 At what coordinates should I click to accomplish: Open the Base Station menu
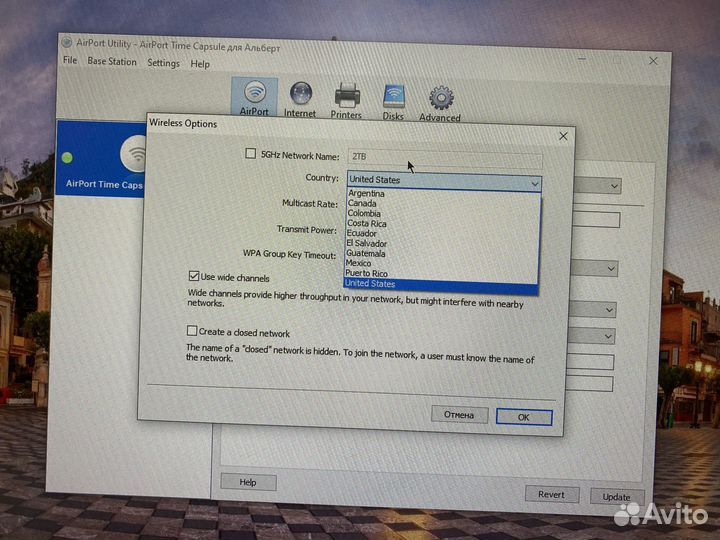[x=112, y=62]
